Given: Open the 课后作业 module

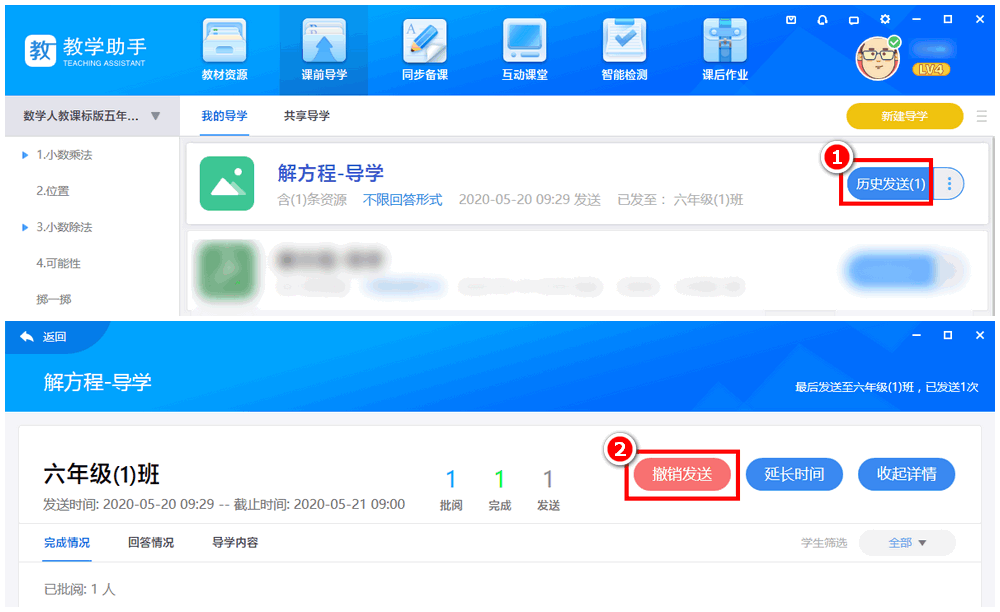Looking at the screenshot, I should [724, 50].
